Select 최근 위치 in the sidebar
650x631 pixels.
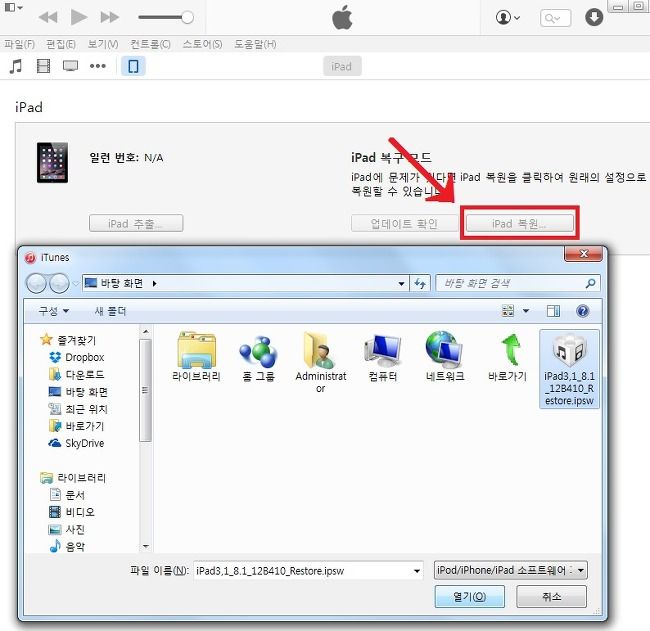(x=79, y=409)
